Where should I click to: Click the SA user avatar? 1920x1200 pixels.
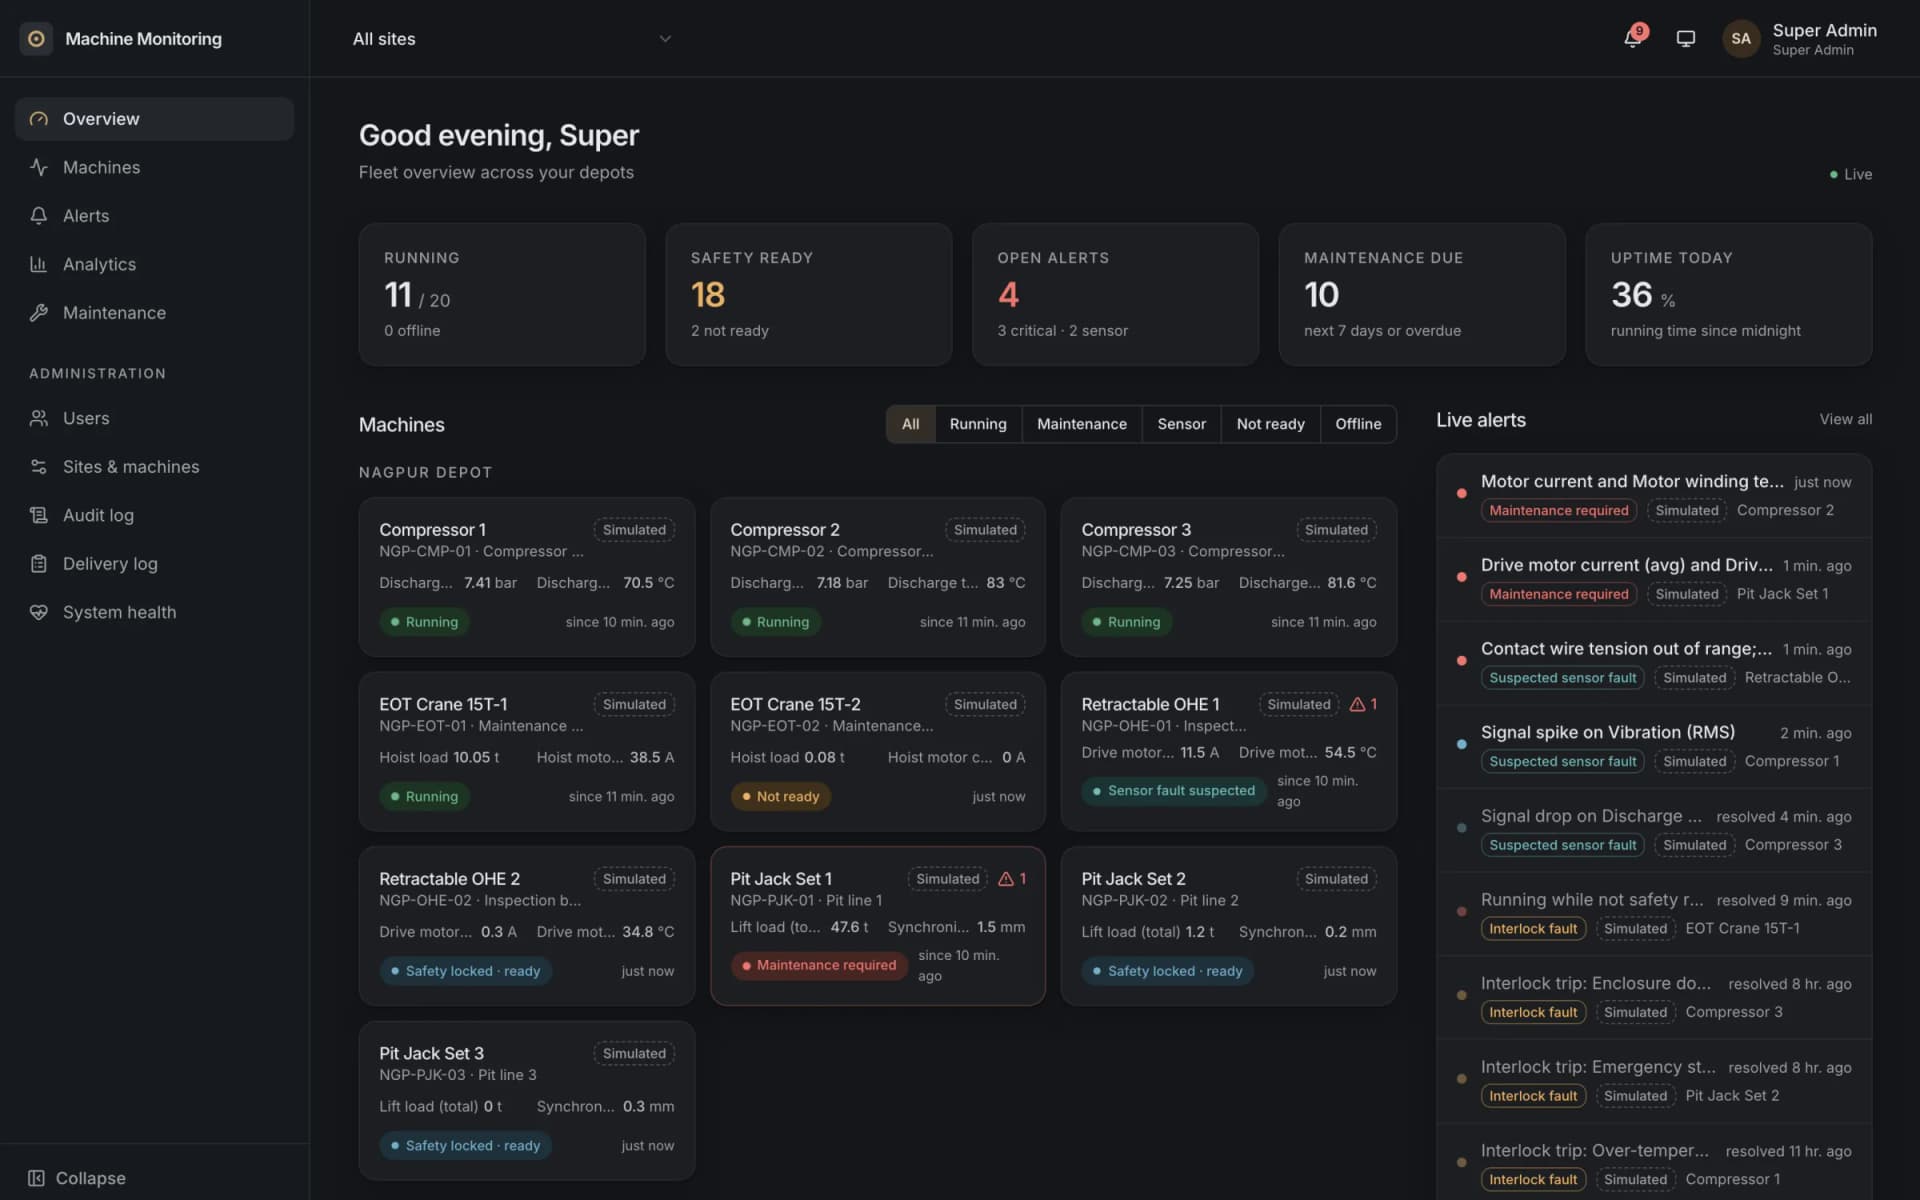point(1741,39)
